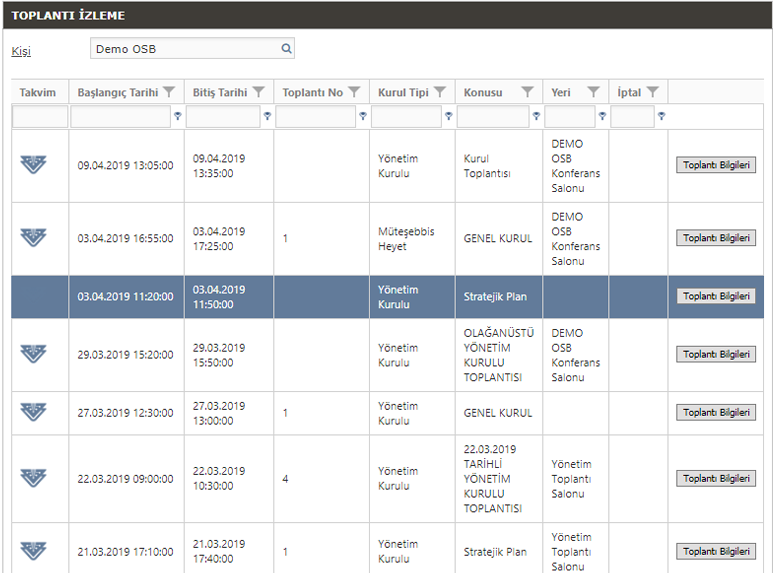The image size is (776, 573).
Task: Click the Kişi link label
Action: coord(21,51)
